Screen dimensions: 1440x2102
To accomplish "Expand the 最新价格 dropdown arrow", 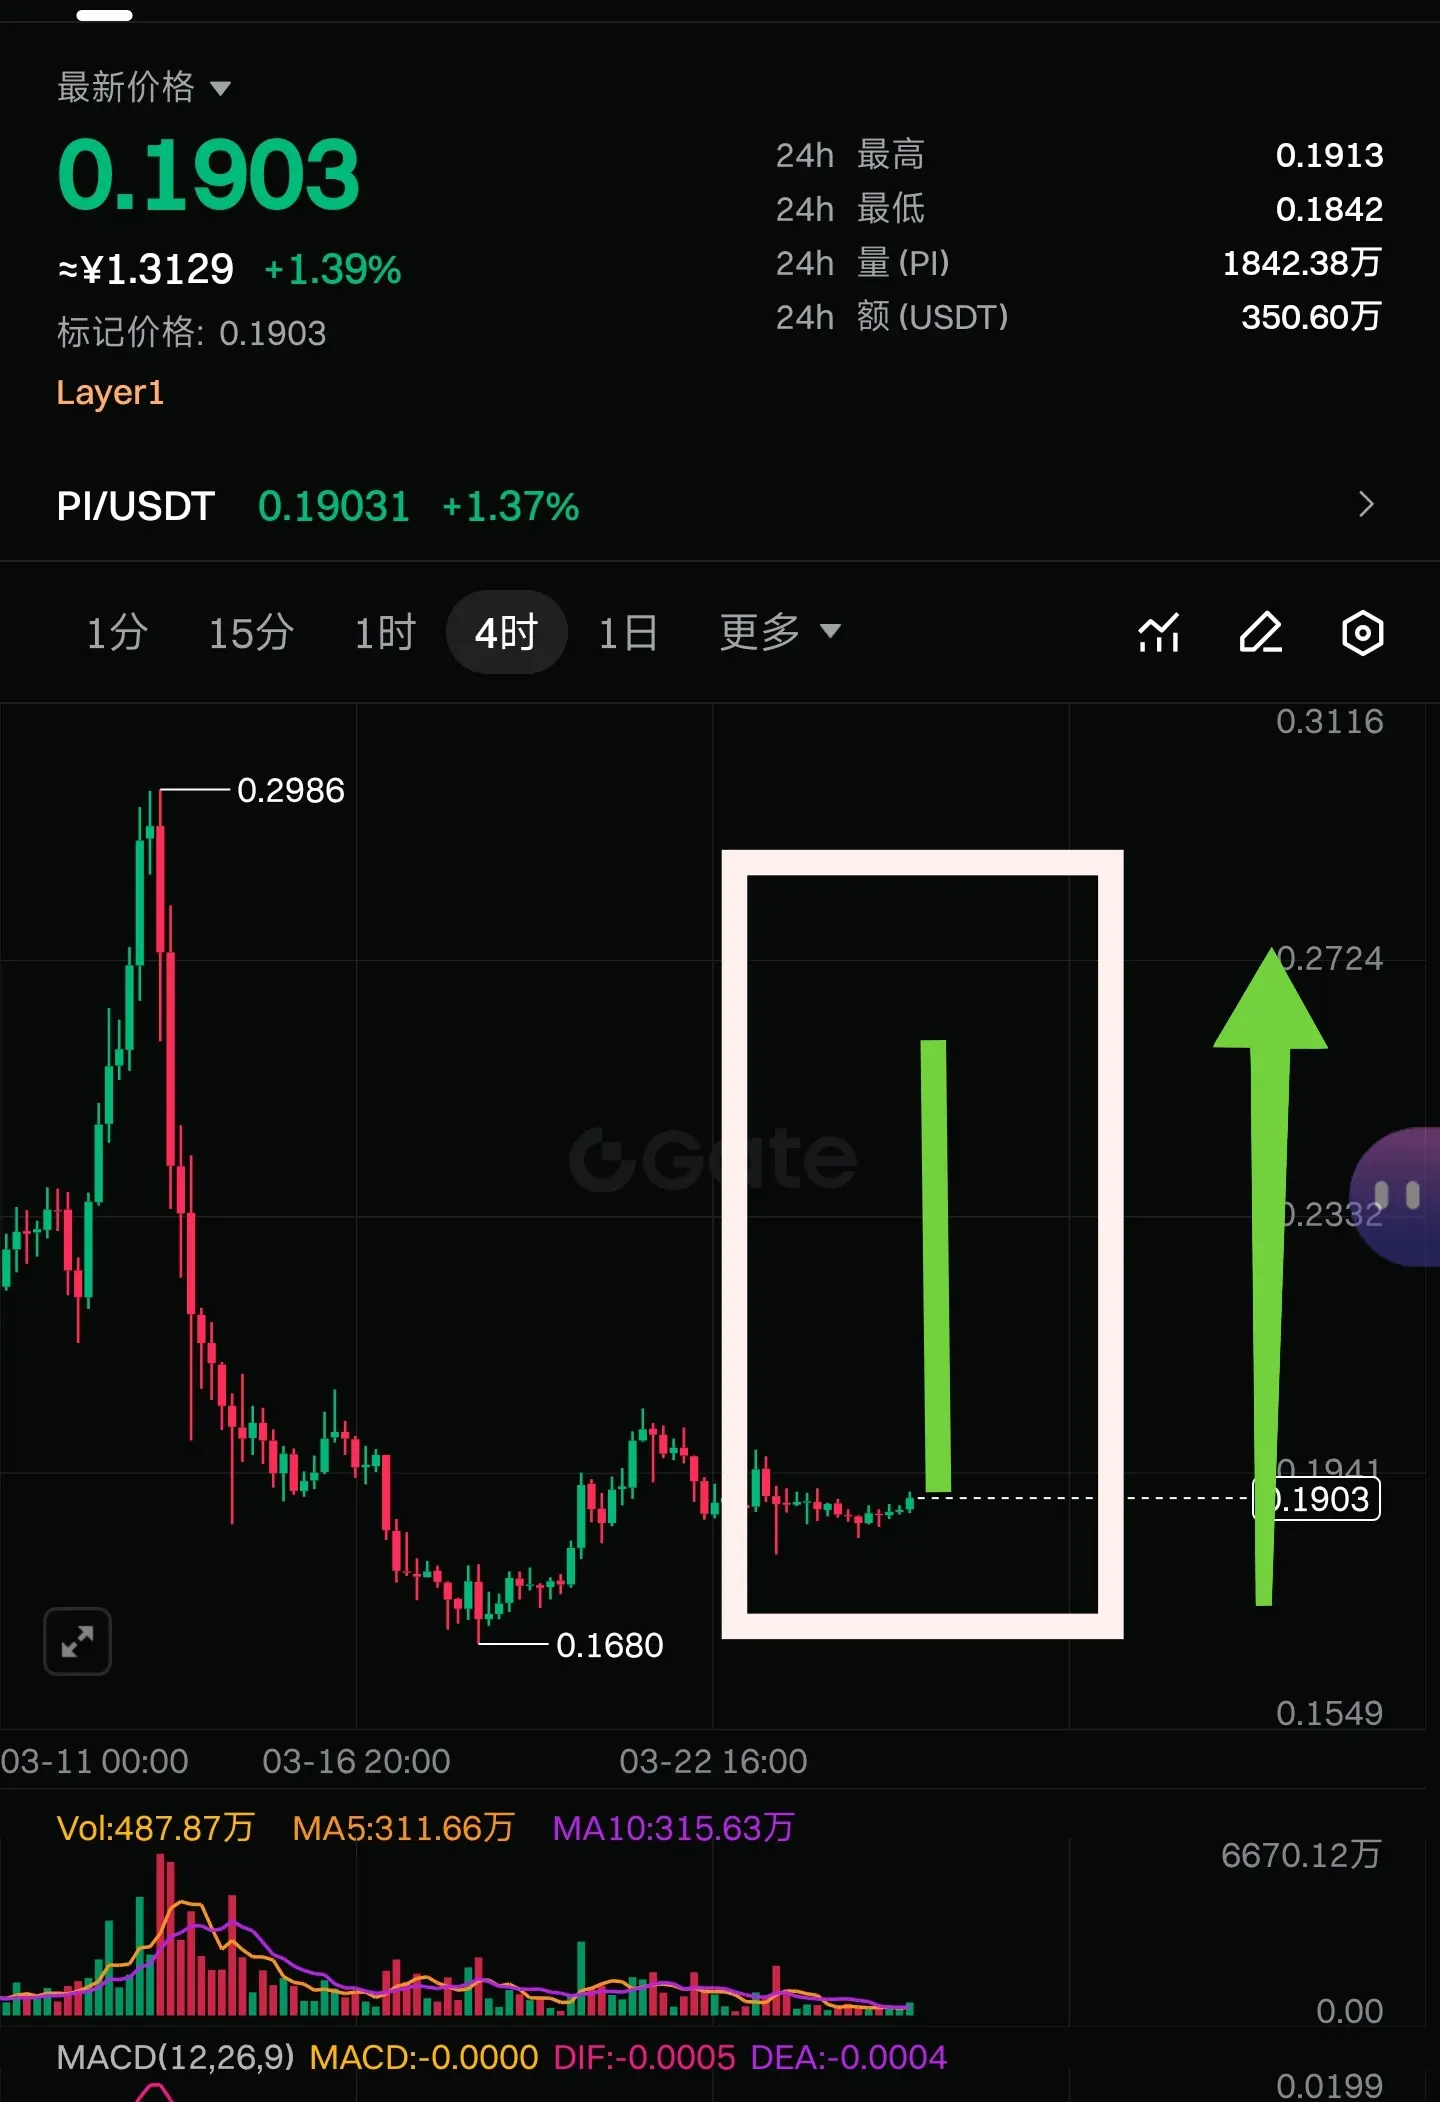I will 221,89.
